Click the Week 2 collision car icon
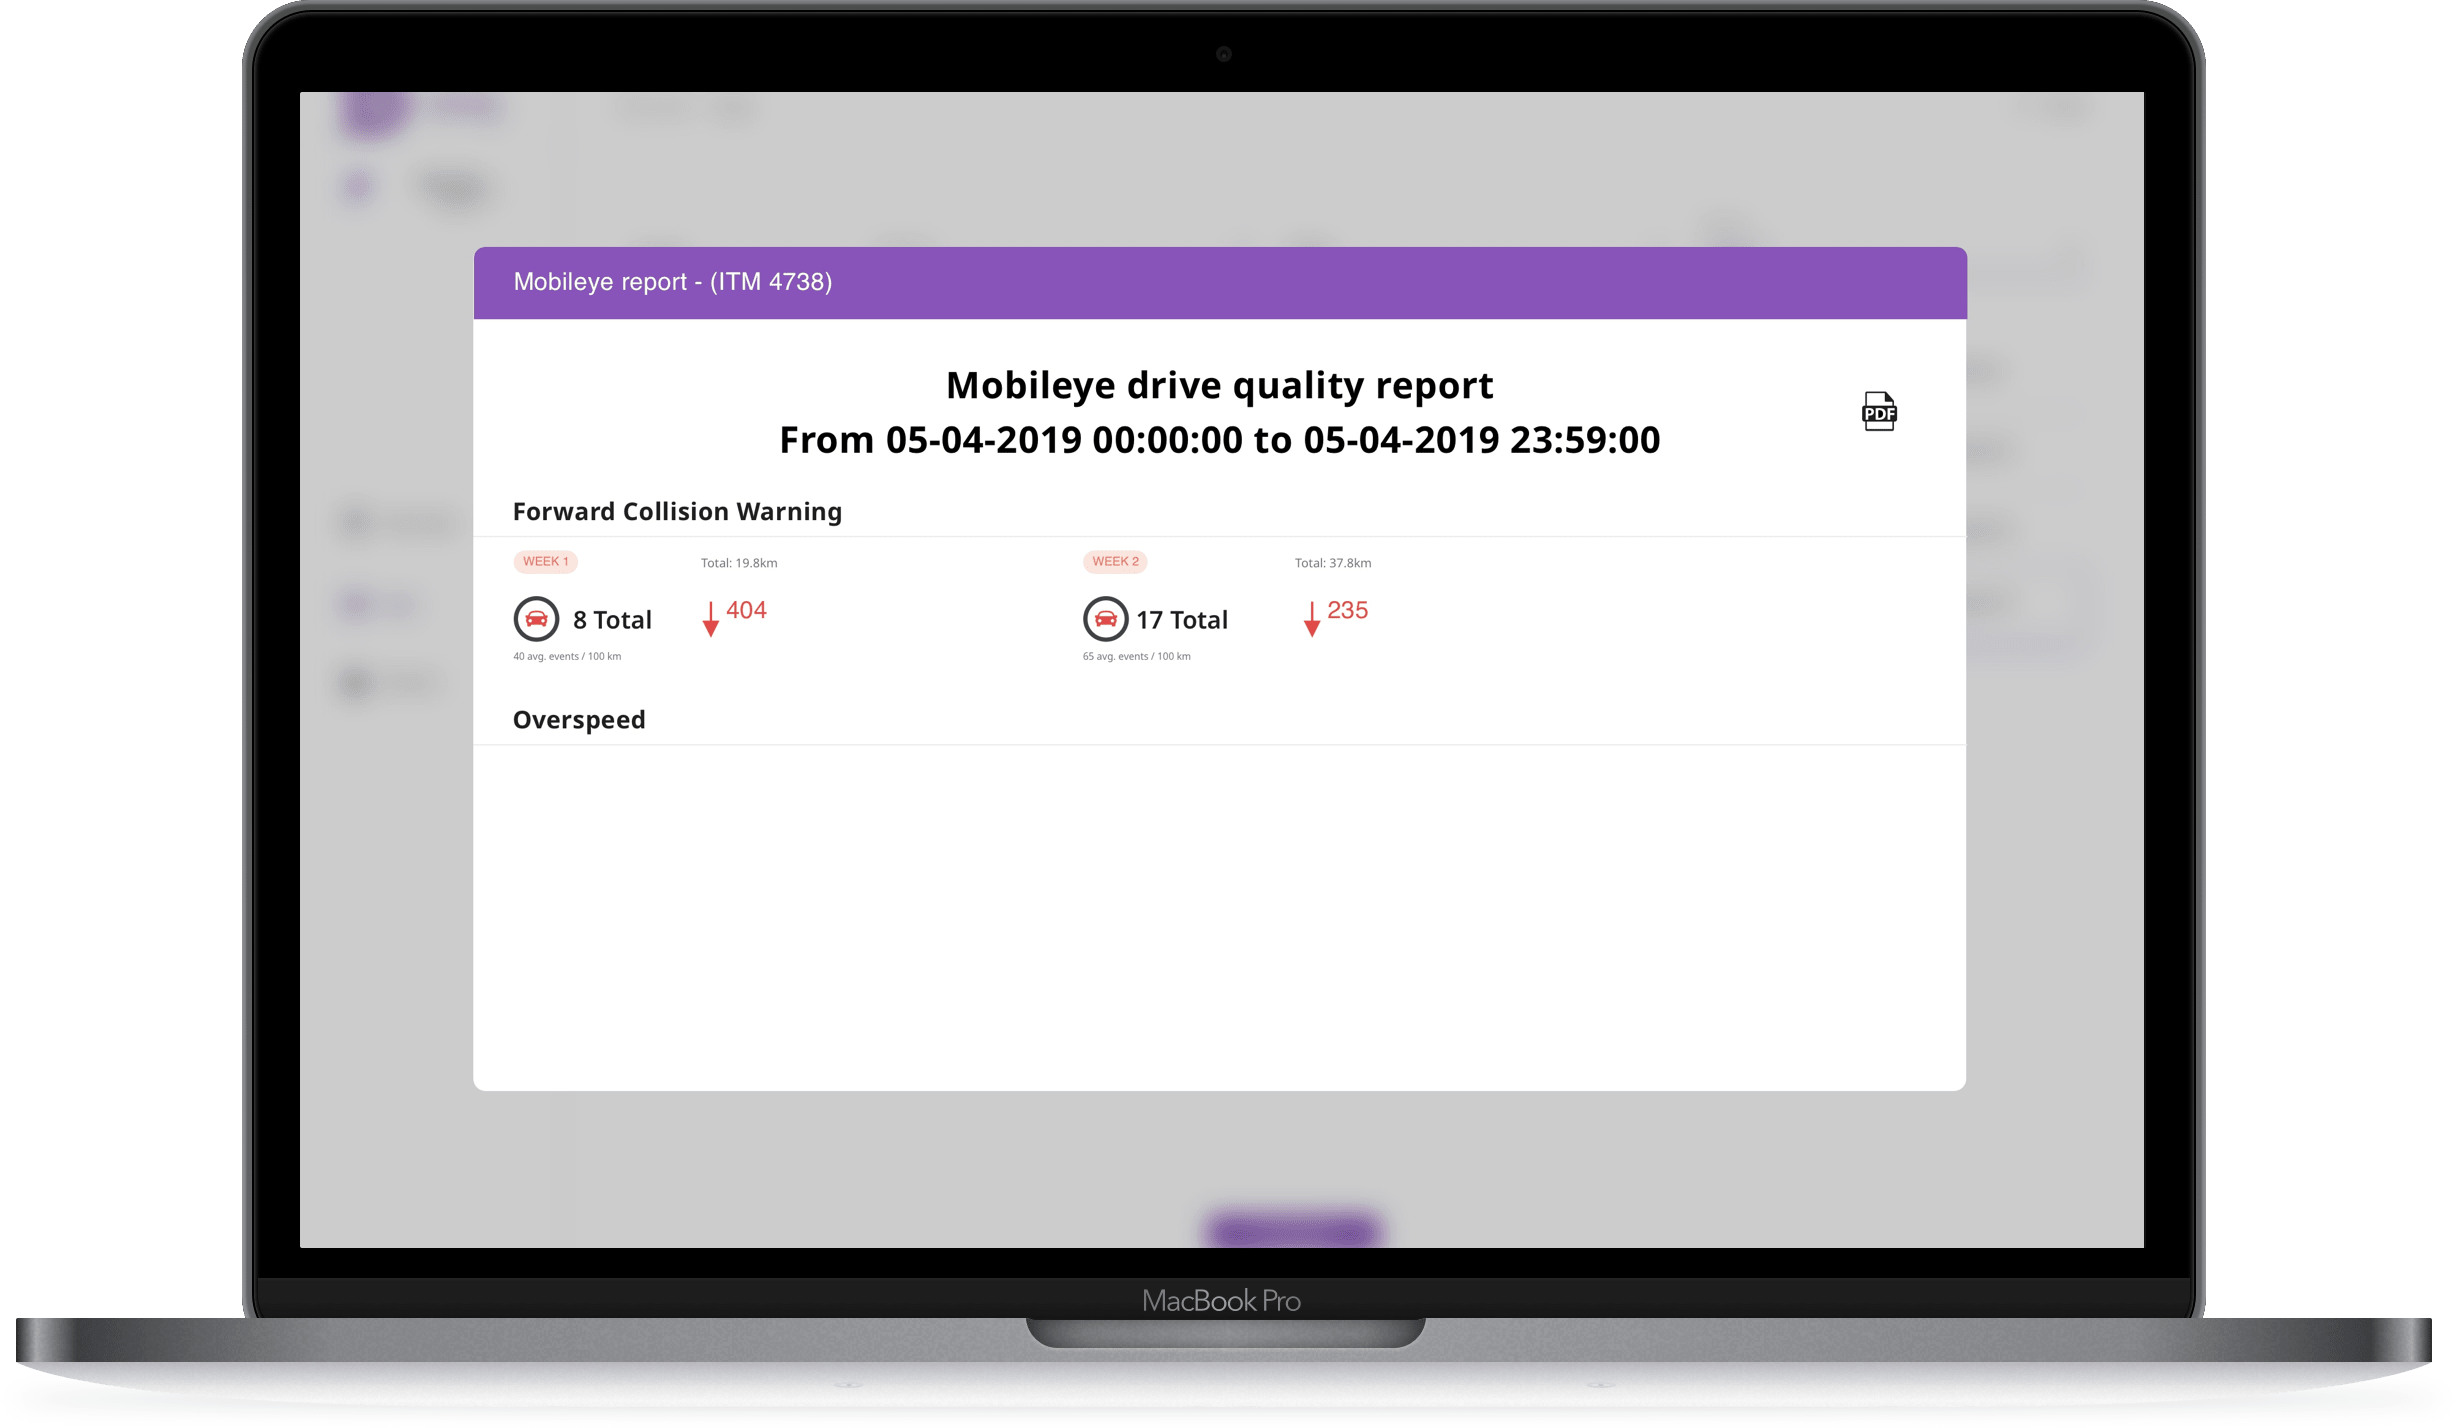2456x1428 pixels. [1105, 619]
